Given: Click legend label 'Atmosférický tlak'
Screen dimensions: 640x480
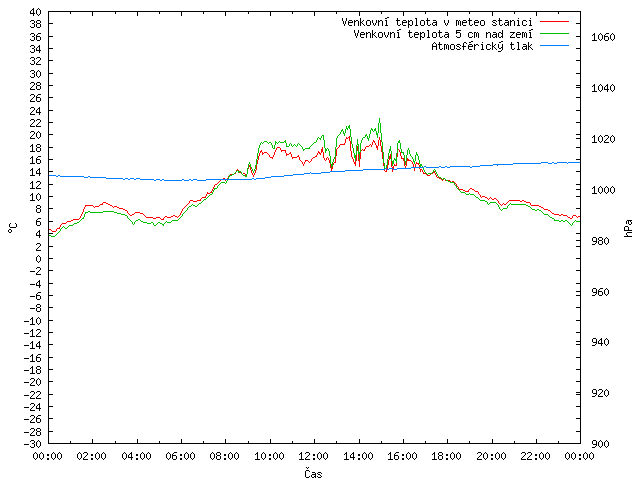Looking at the screenshot, I should pyautogui.click(x=482, y=46).
